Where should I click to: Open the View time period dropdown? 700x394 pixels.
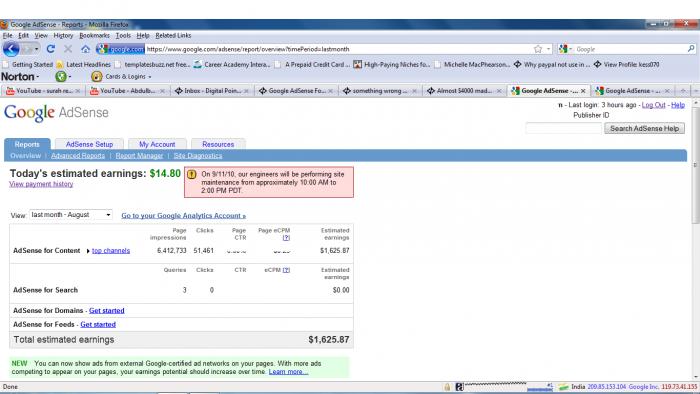click(x=71, y=215)
